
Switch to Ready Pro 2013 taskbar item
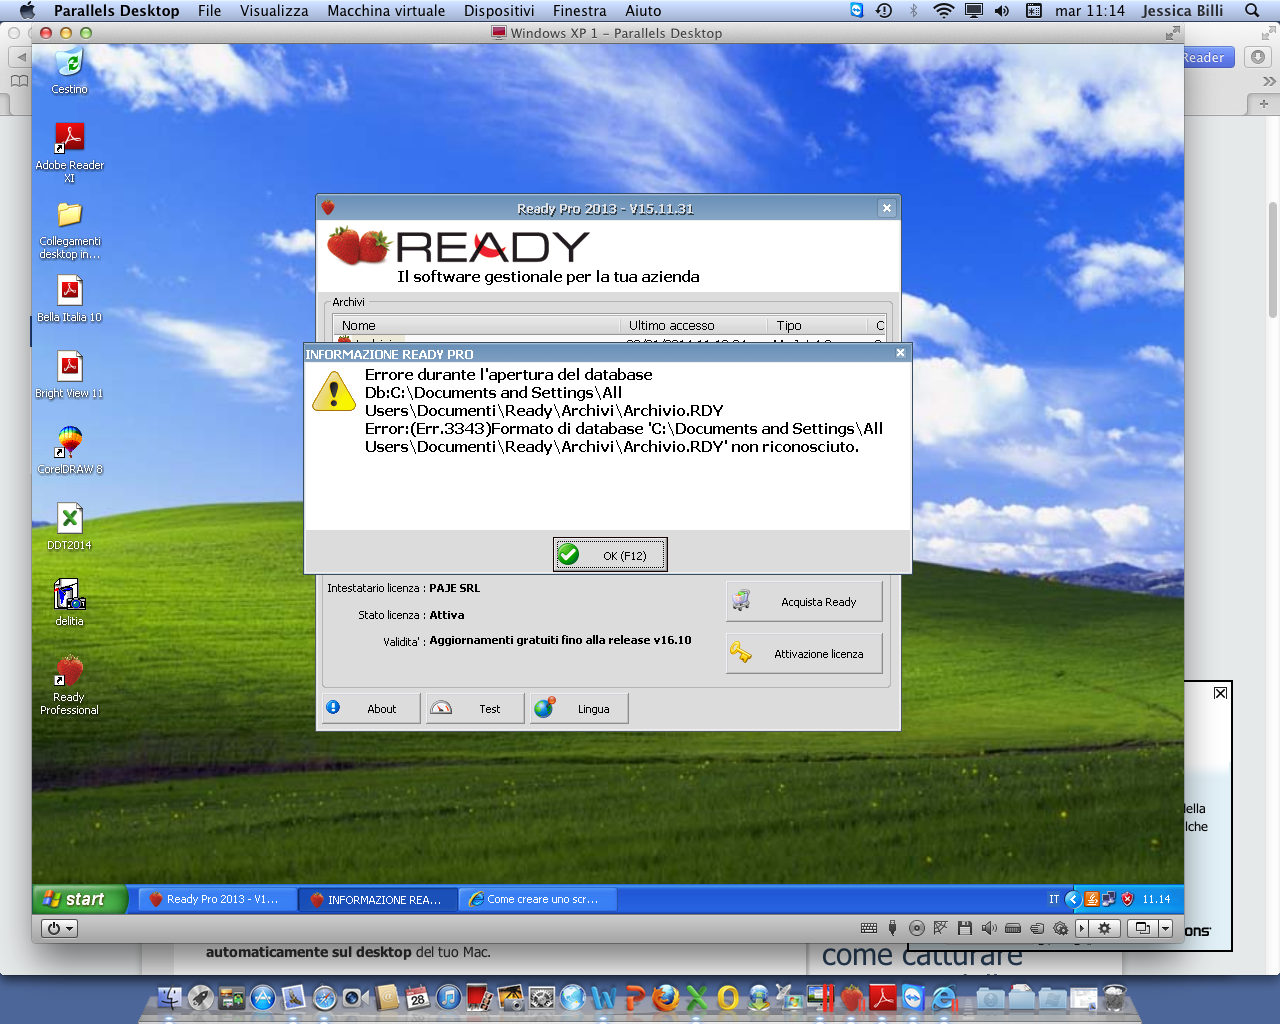pyautogui.click(x=217, y=899)
